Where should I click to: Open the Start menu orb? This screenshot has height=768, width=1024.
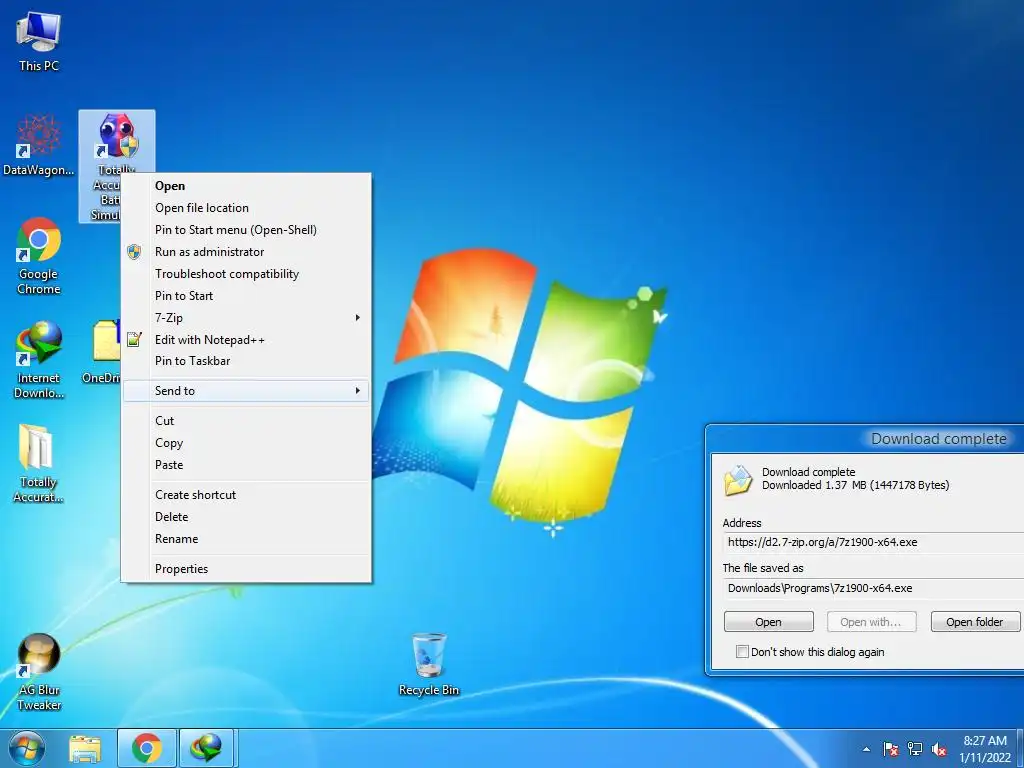(x=26, y=748)
